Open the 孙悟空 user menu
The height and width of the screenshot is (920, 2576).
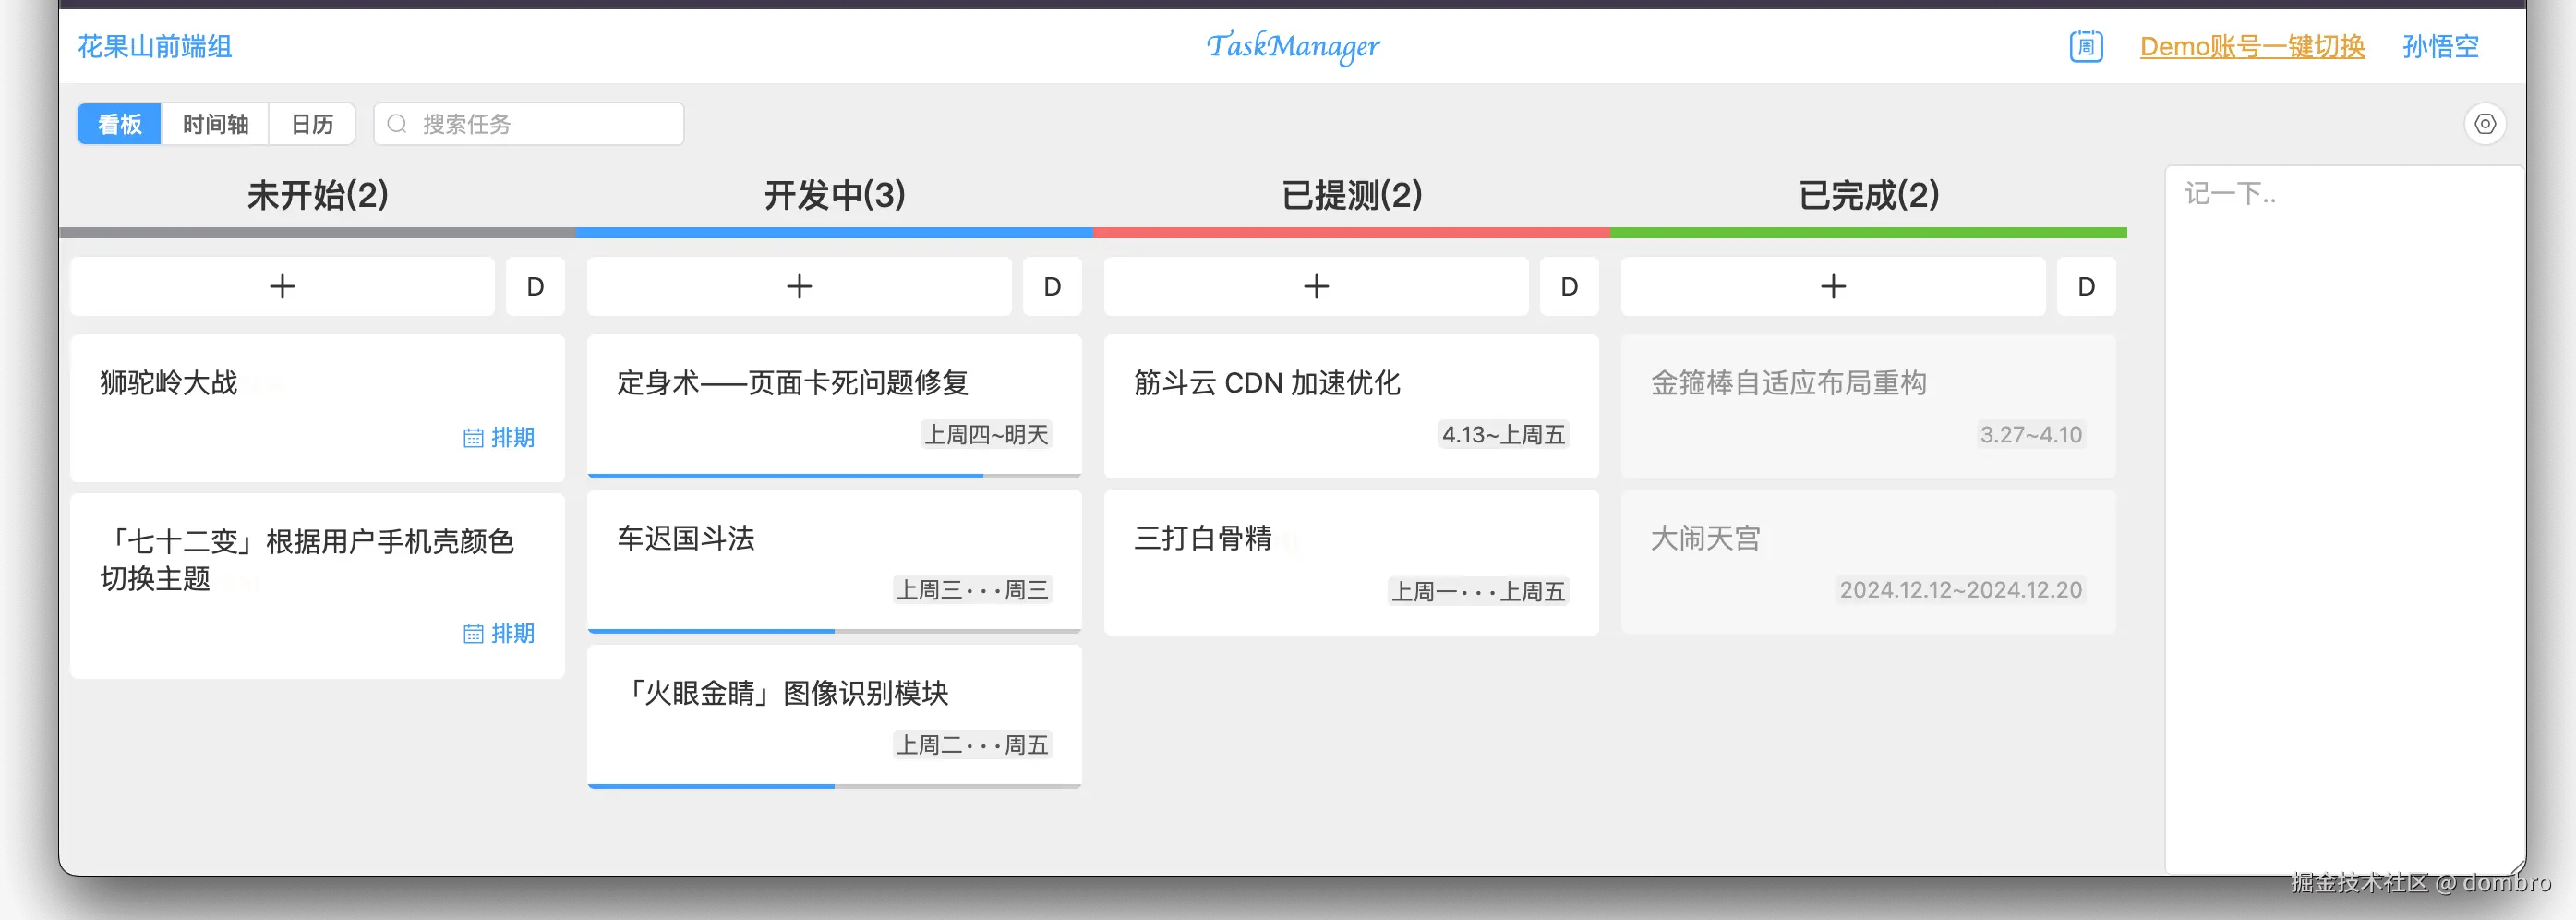coord(2440,47)
